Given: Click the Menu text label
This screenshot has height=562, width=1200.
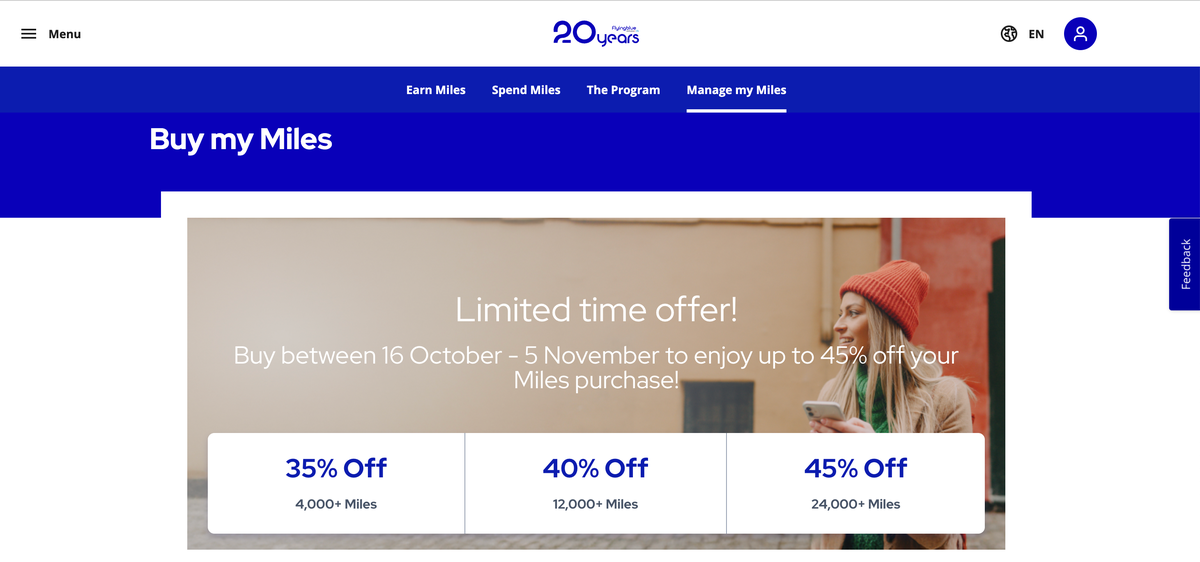Looking at the screenshot, I should click(x=65, y=34).
